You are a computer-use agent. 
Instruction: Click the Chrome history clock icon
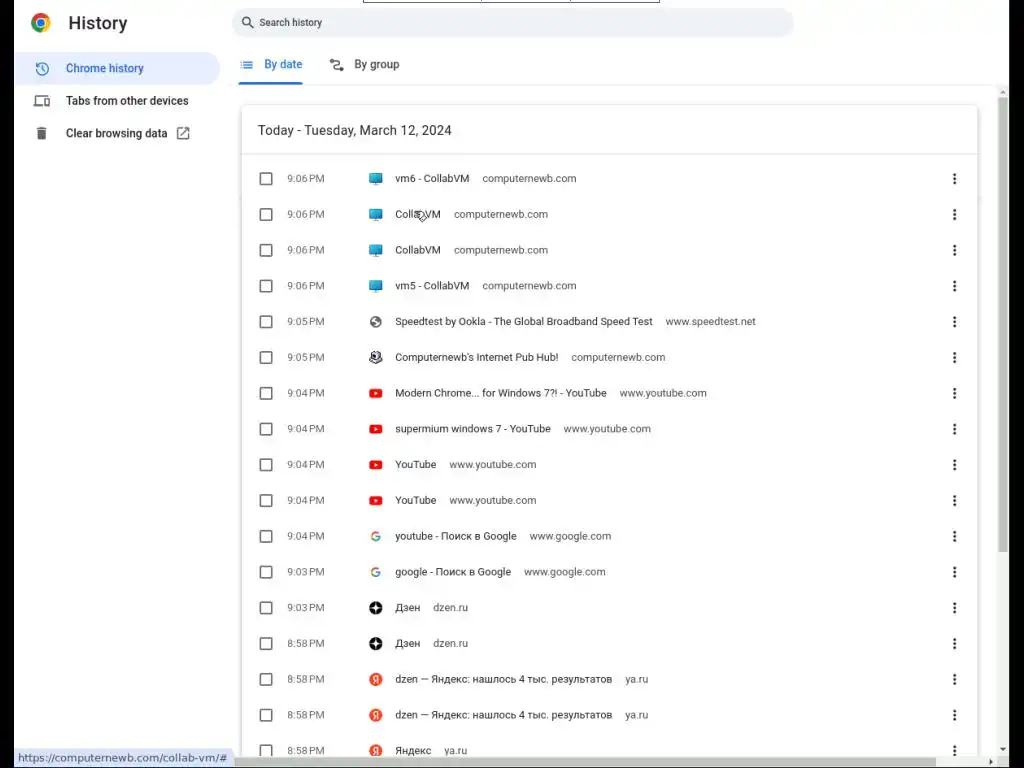(x=42, y=69)
